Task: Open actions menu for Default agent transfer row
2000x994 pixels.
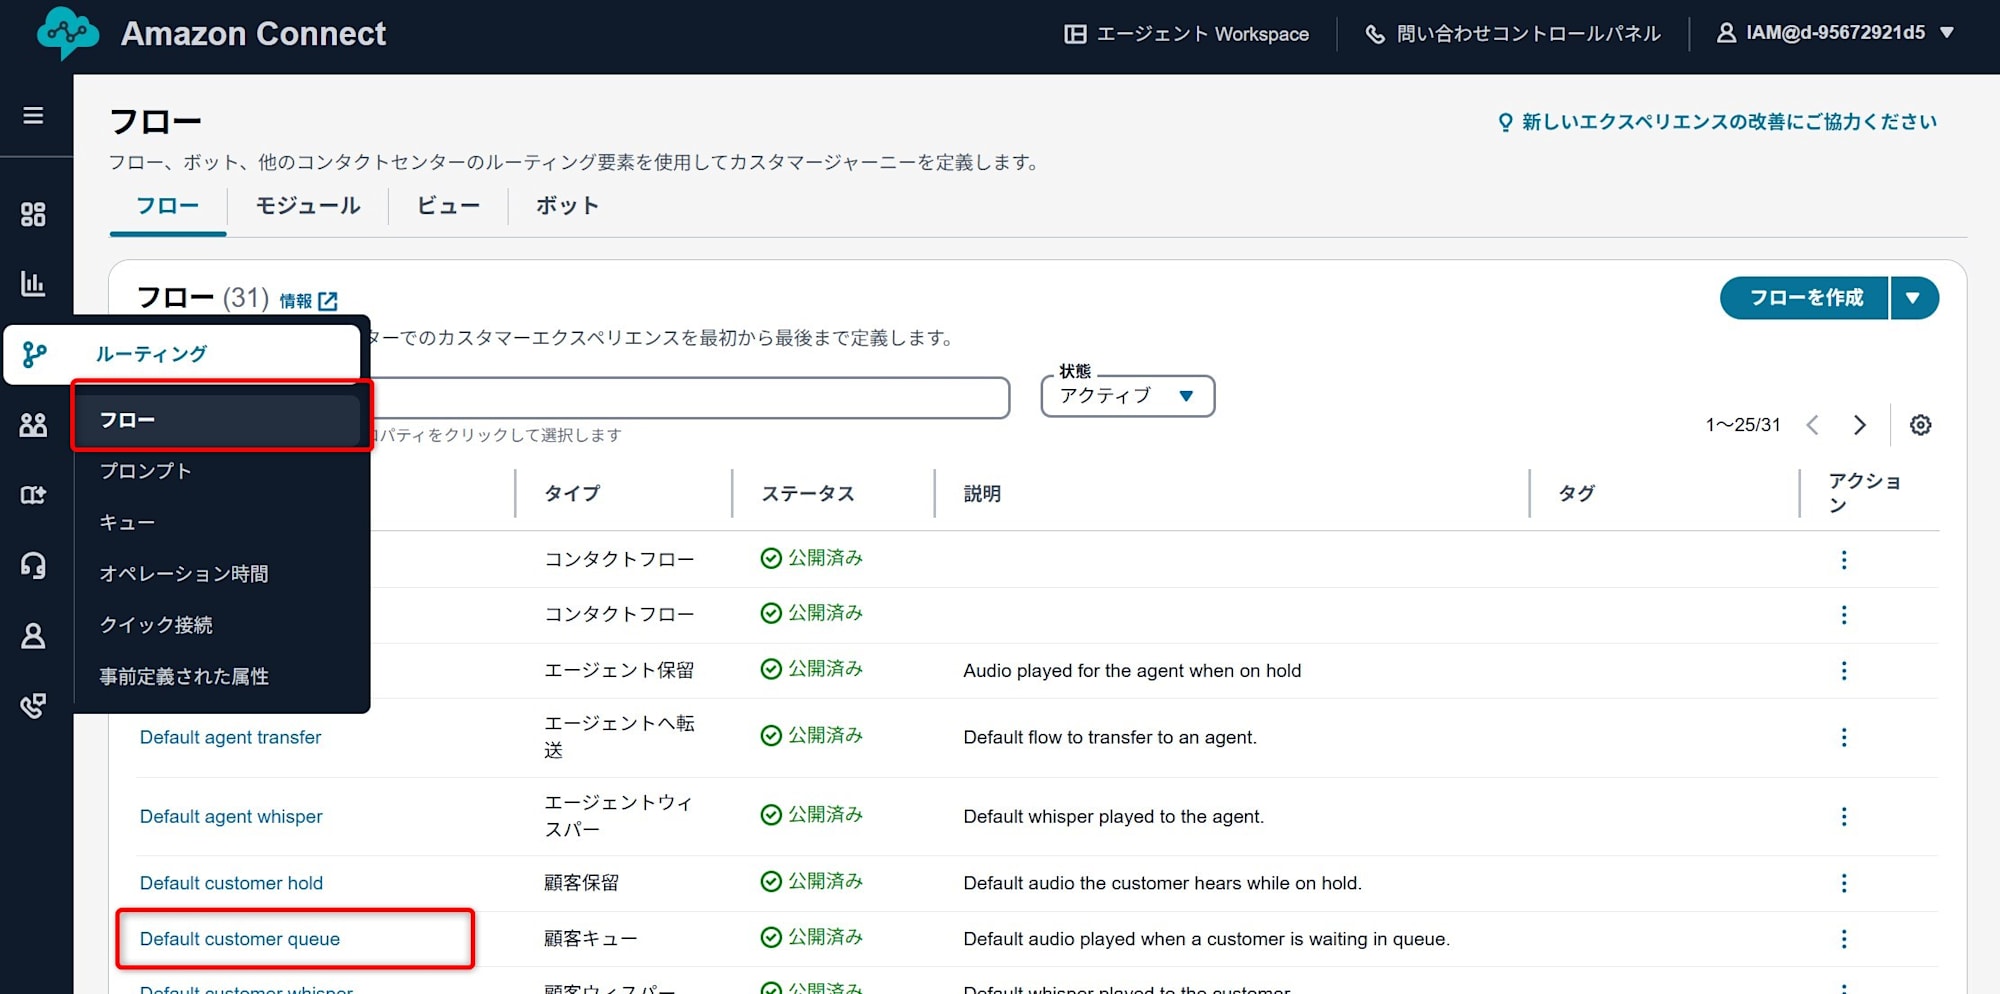Action: point(1844,737)
